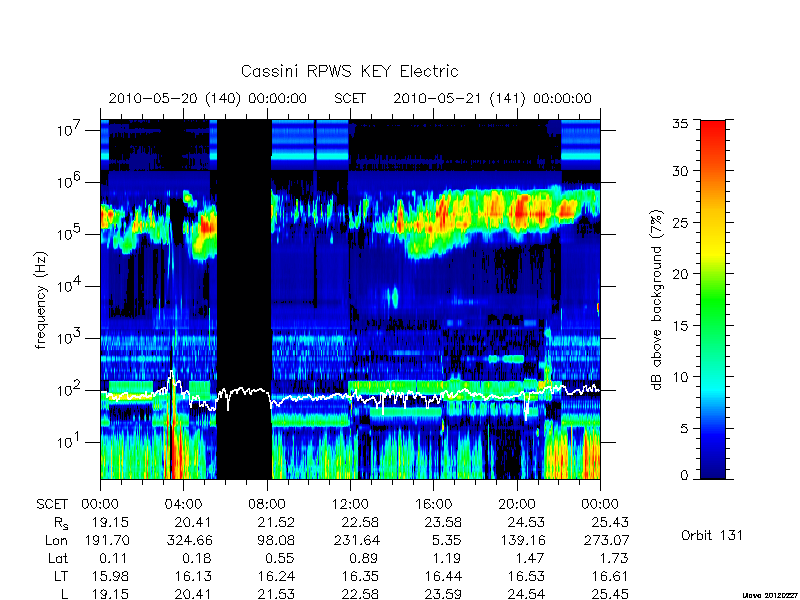Viewport: 800px width, 600px height.
Task: Select the latitude value 1.73
Action: [614, 558]
